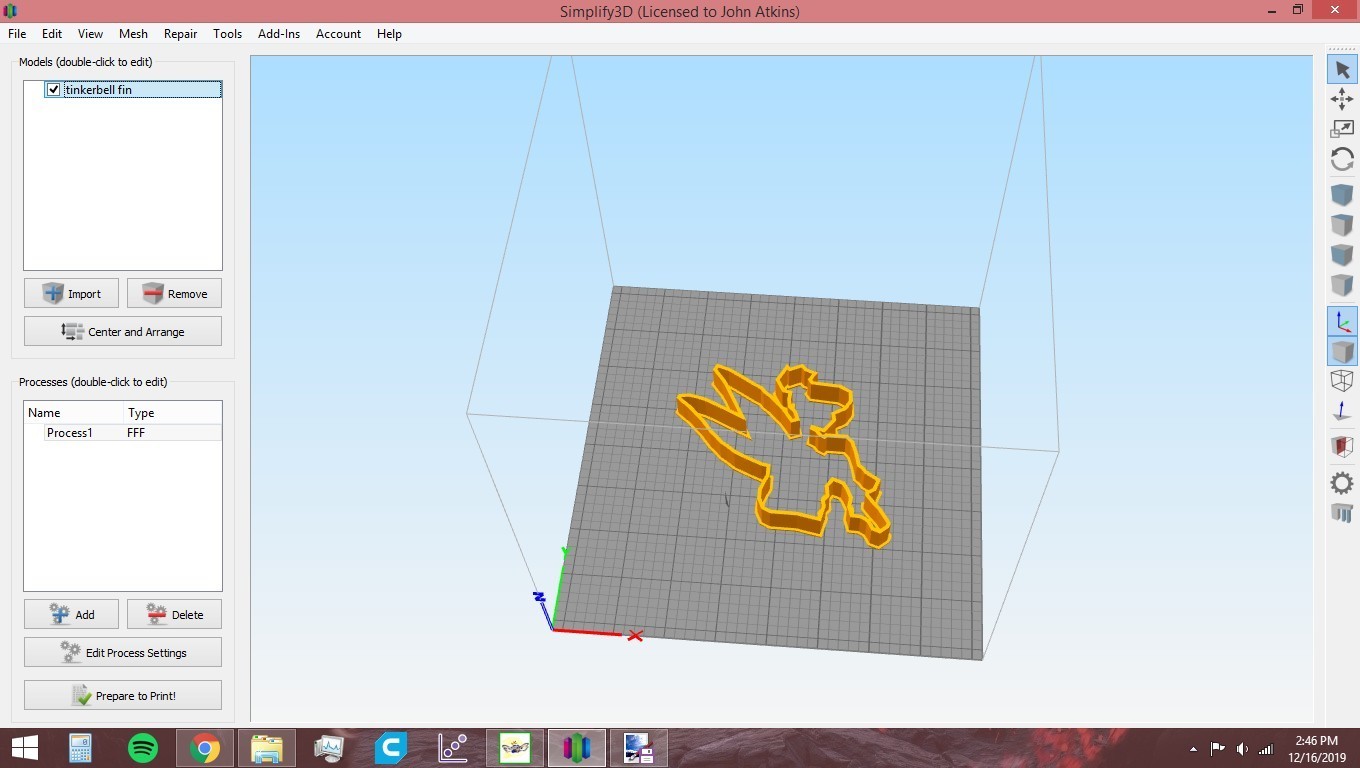Switch to the default view preset
Viewport: 1360px width, 768px height.
coord(1342,194)
